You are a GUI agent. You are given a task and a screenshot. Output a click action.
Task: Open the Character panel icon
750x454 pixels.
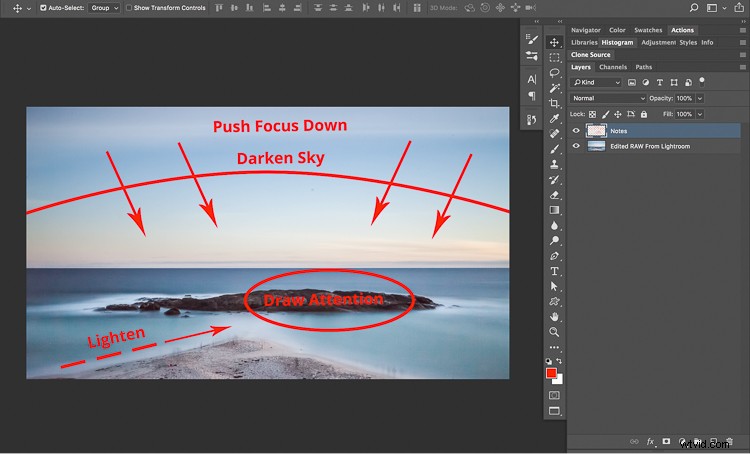[531, 79]
